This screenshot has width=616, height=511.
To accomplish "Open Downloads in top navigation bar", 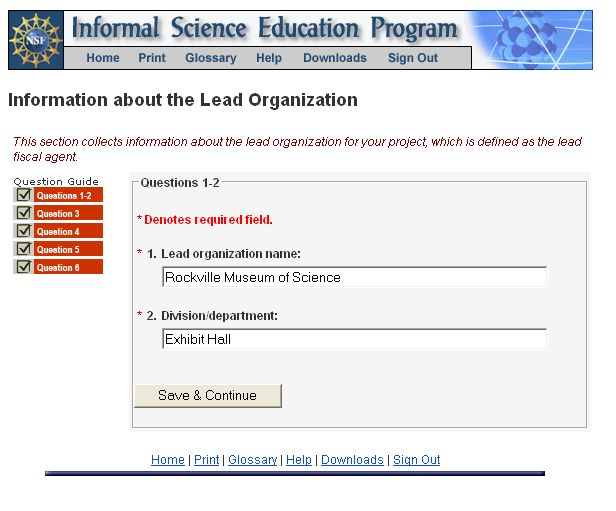I will pos(335,58).
